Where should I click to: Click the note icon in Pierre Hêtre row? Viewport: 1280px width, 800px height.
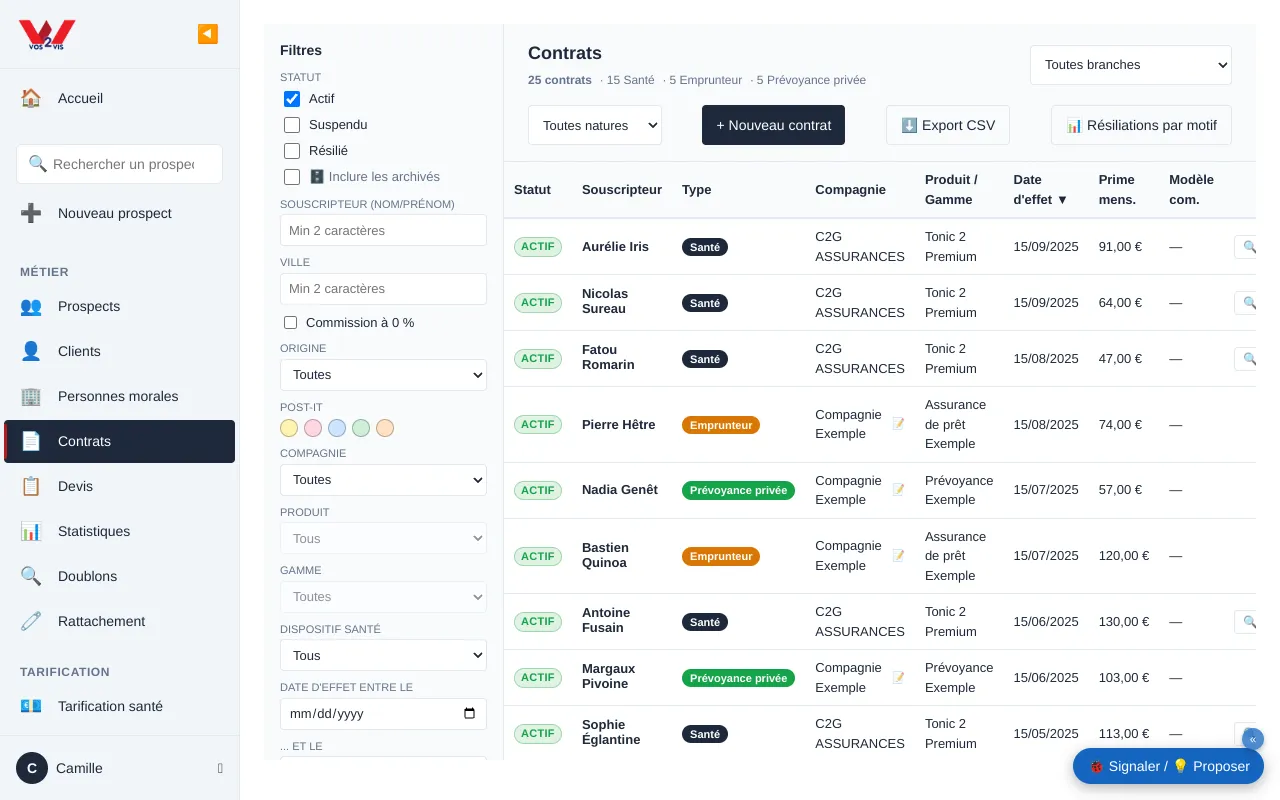click(x=898, y=424)
